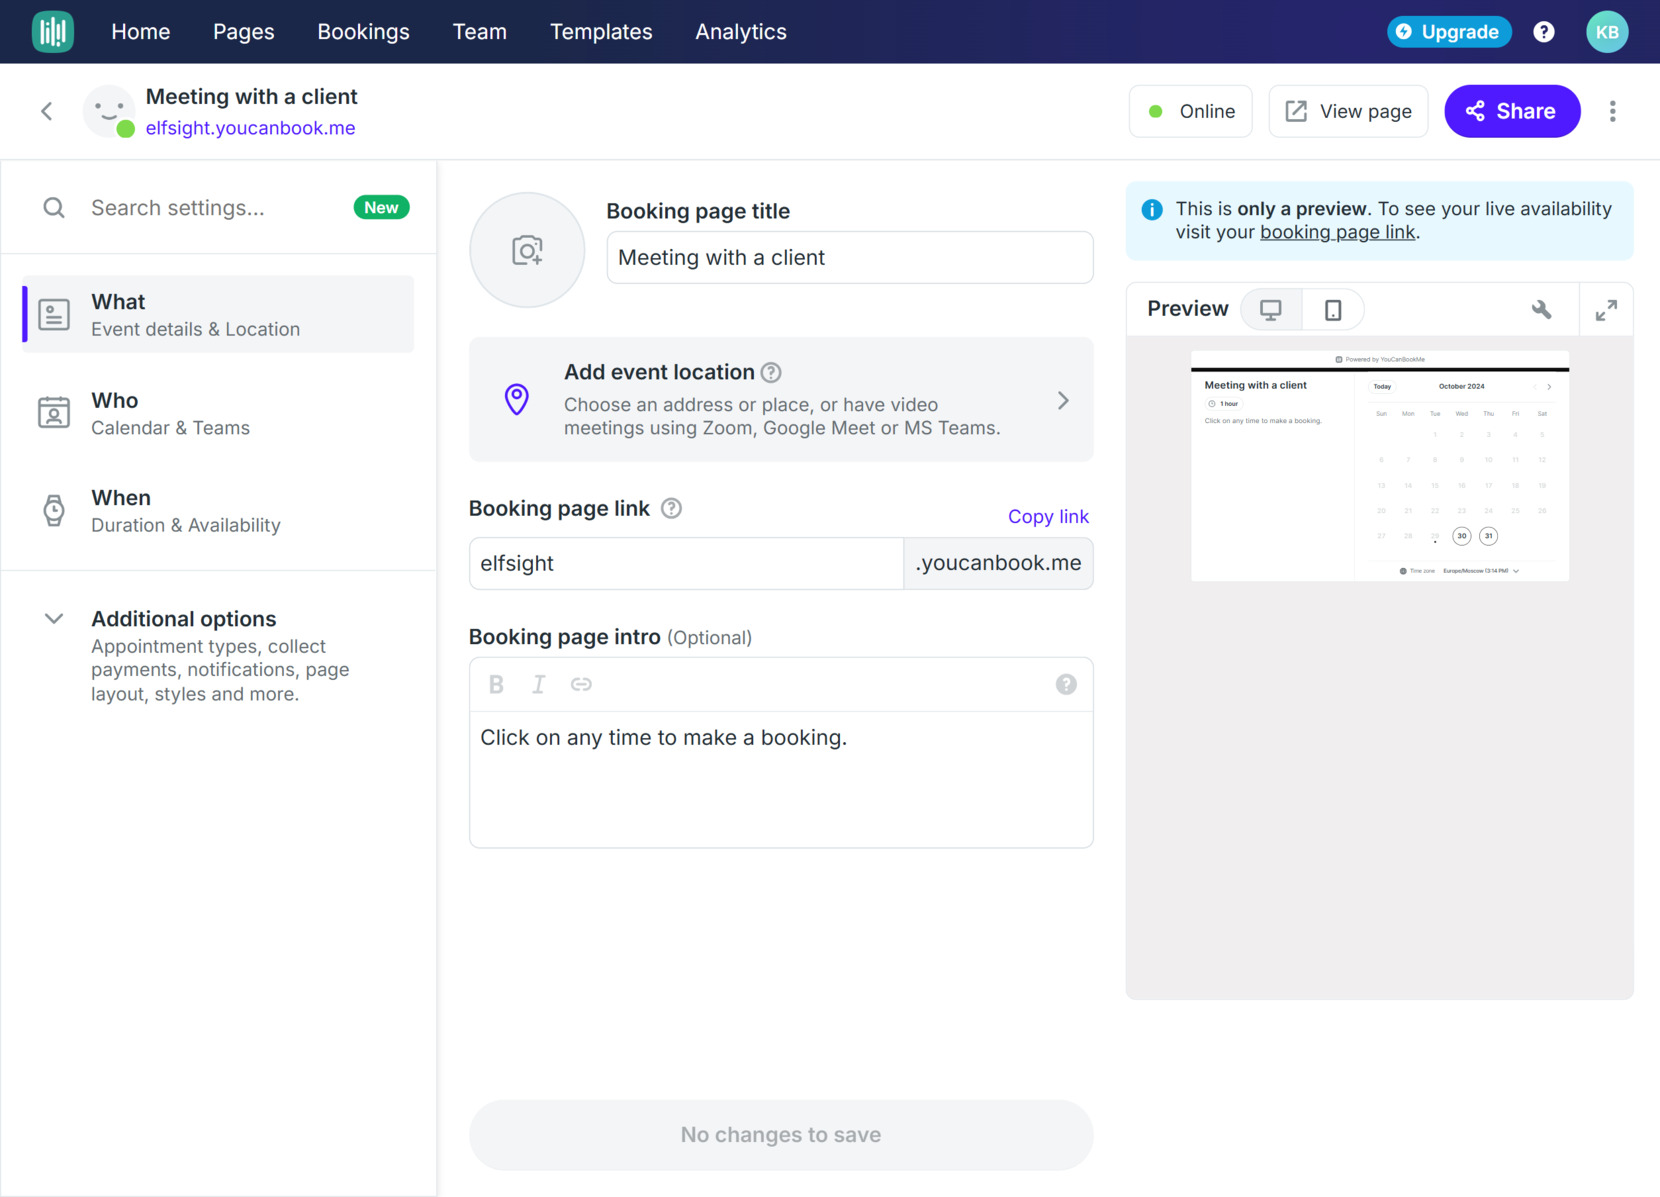Open the Bookings menu item
This screenshot has width=1660, height=1197.
coord(363,31)
